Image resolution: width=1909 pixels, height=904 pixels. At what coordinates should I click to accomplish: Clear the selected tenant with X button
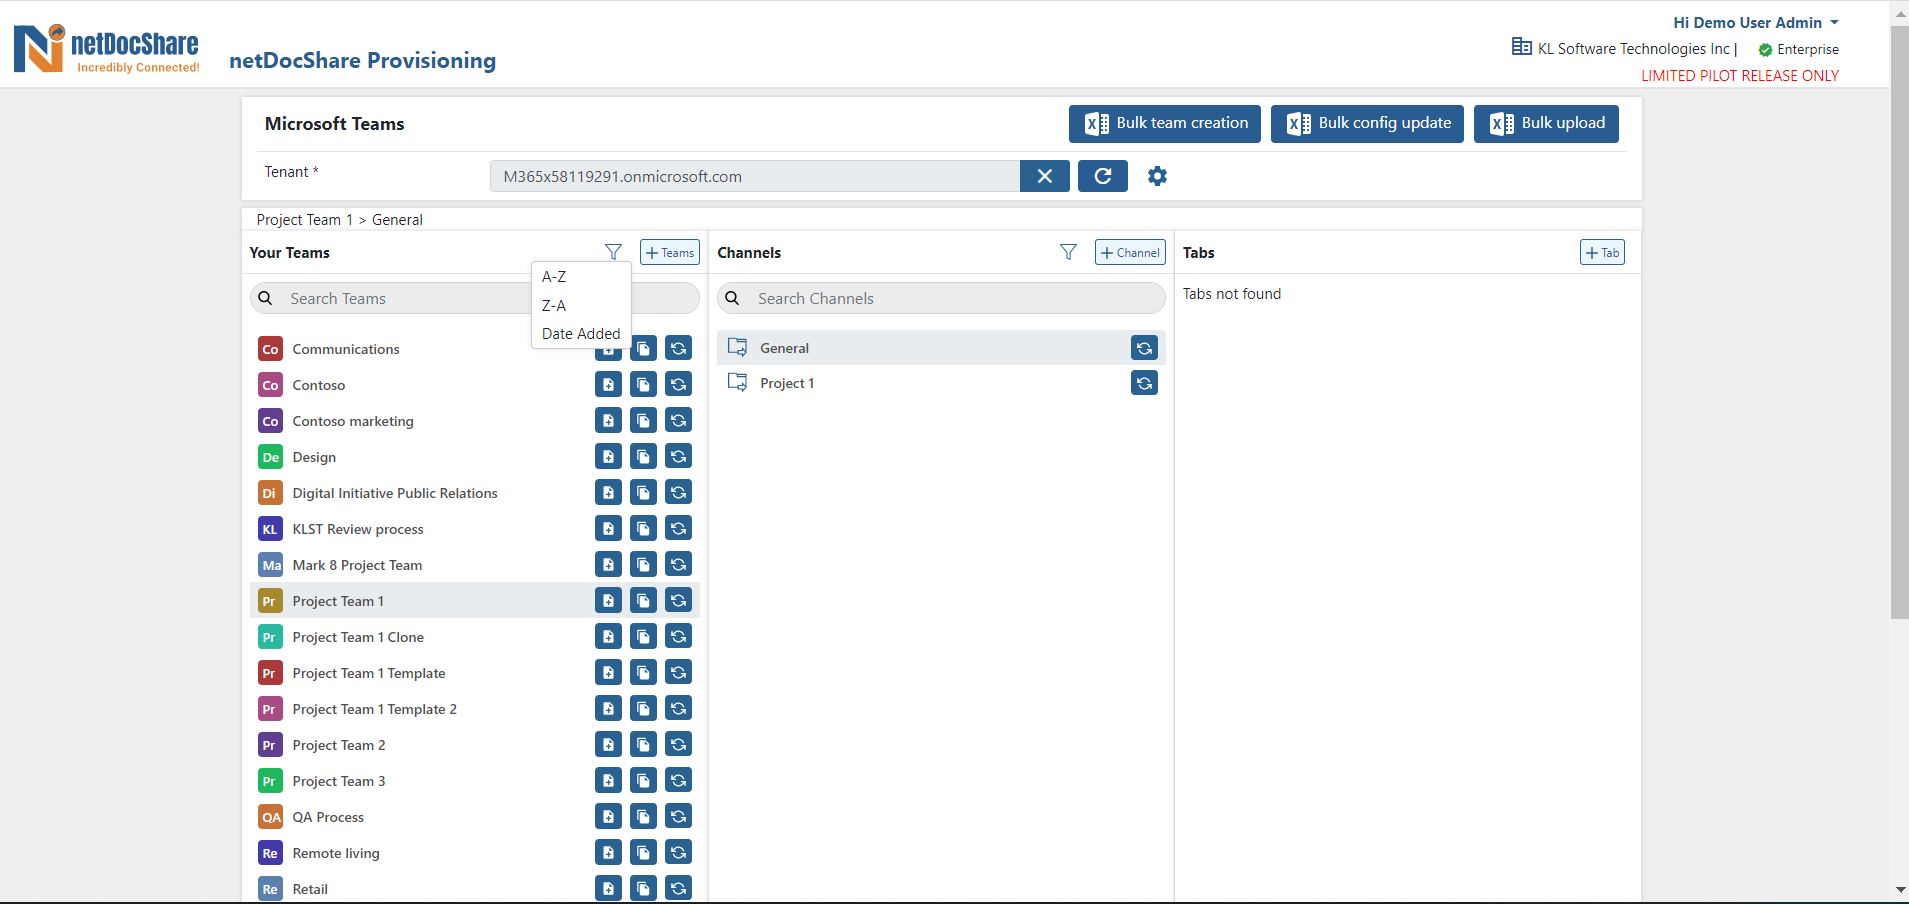[1045, 176]
